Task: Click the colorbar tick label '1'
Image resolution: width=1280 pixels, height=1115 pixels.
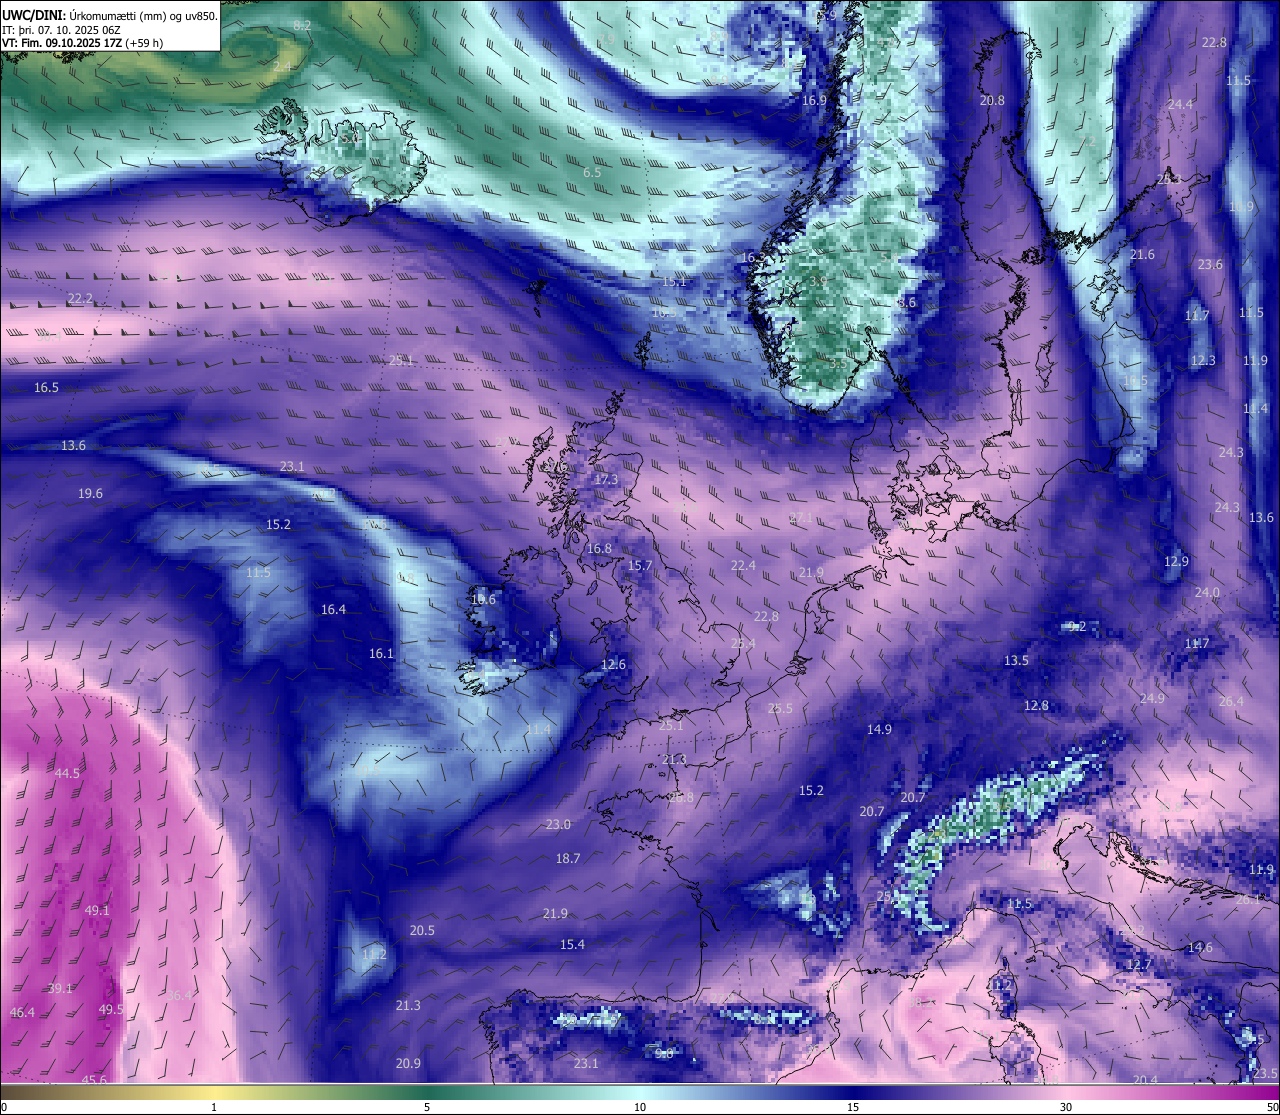Action: 214,1107
